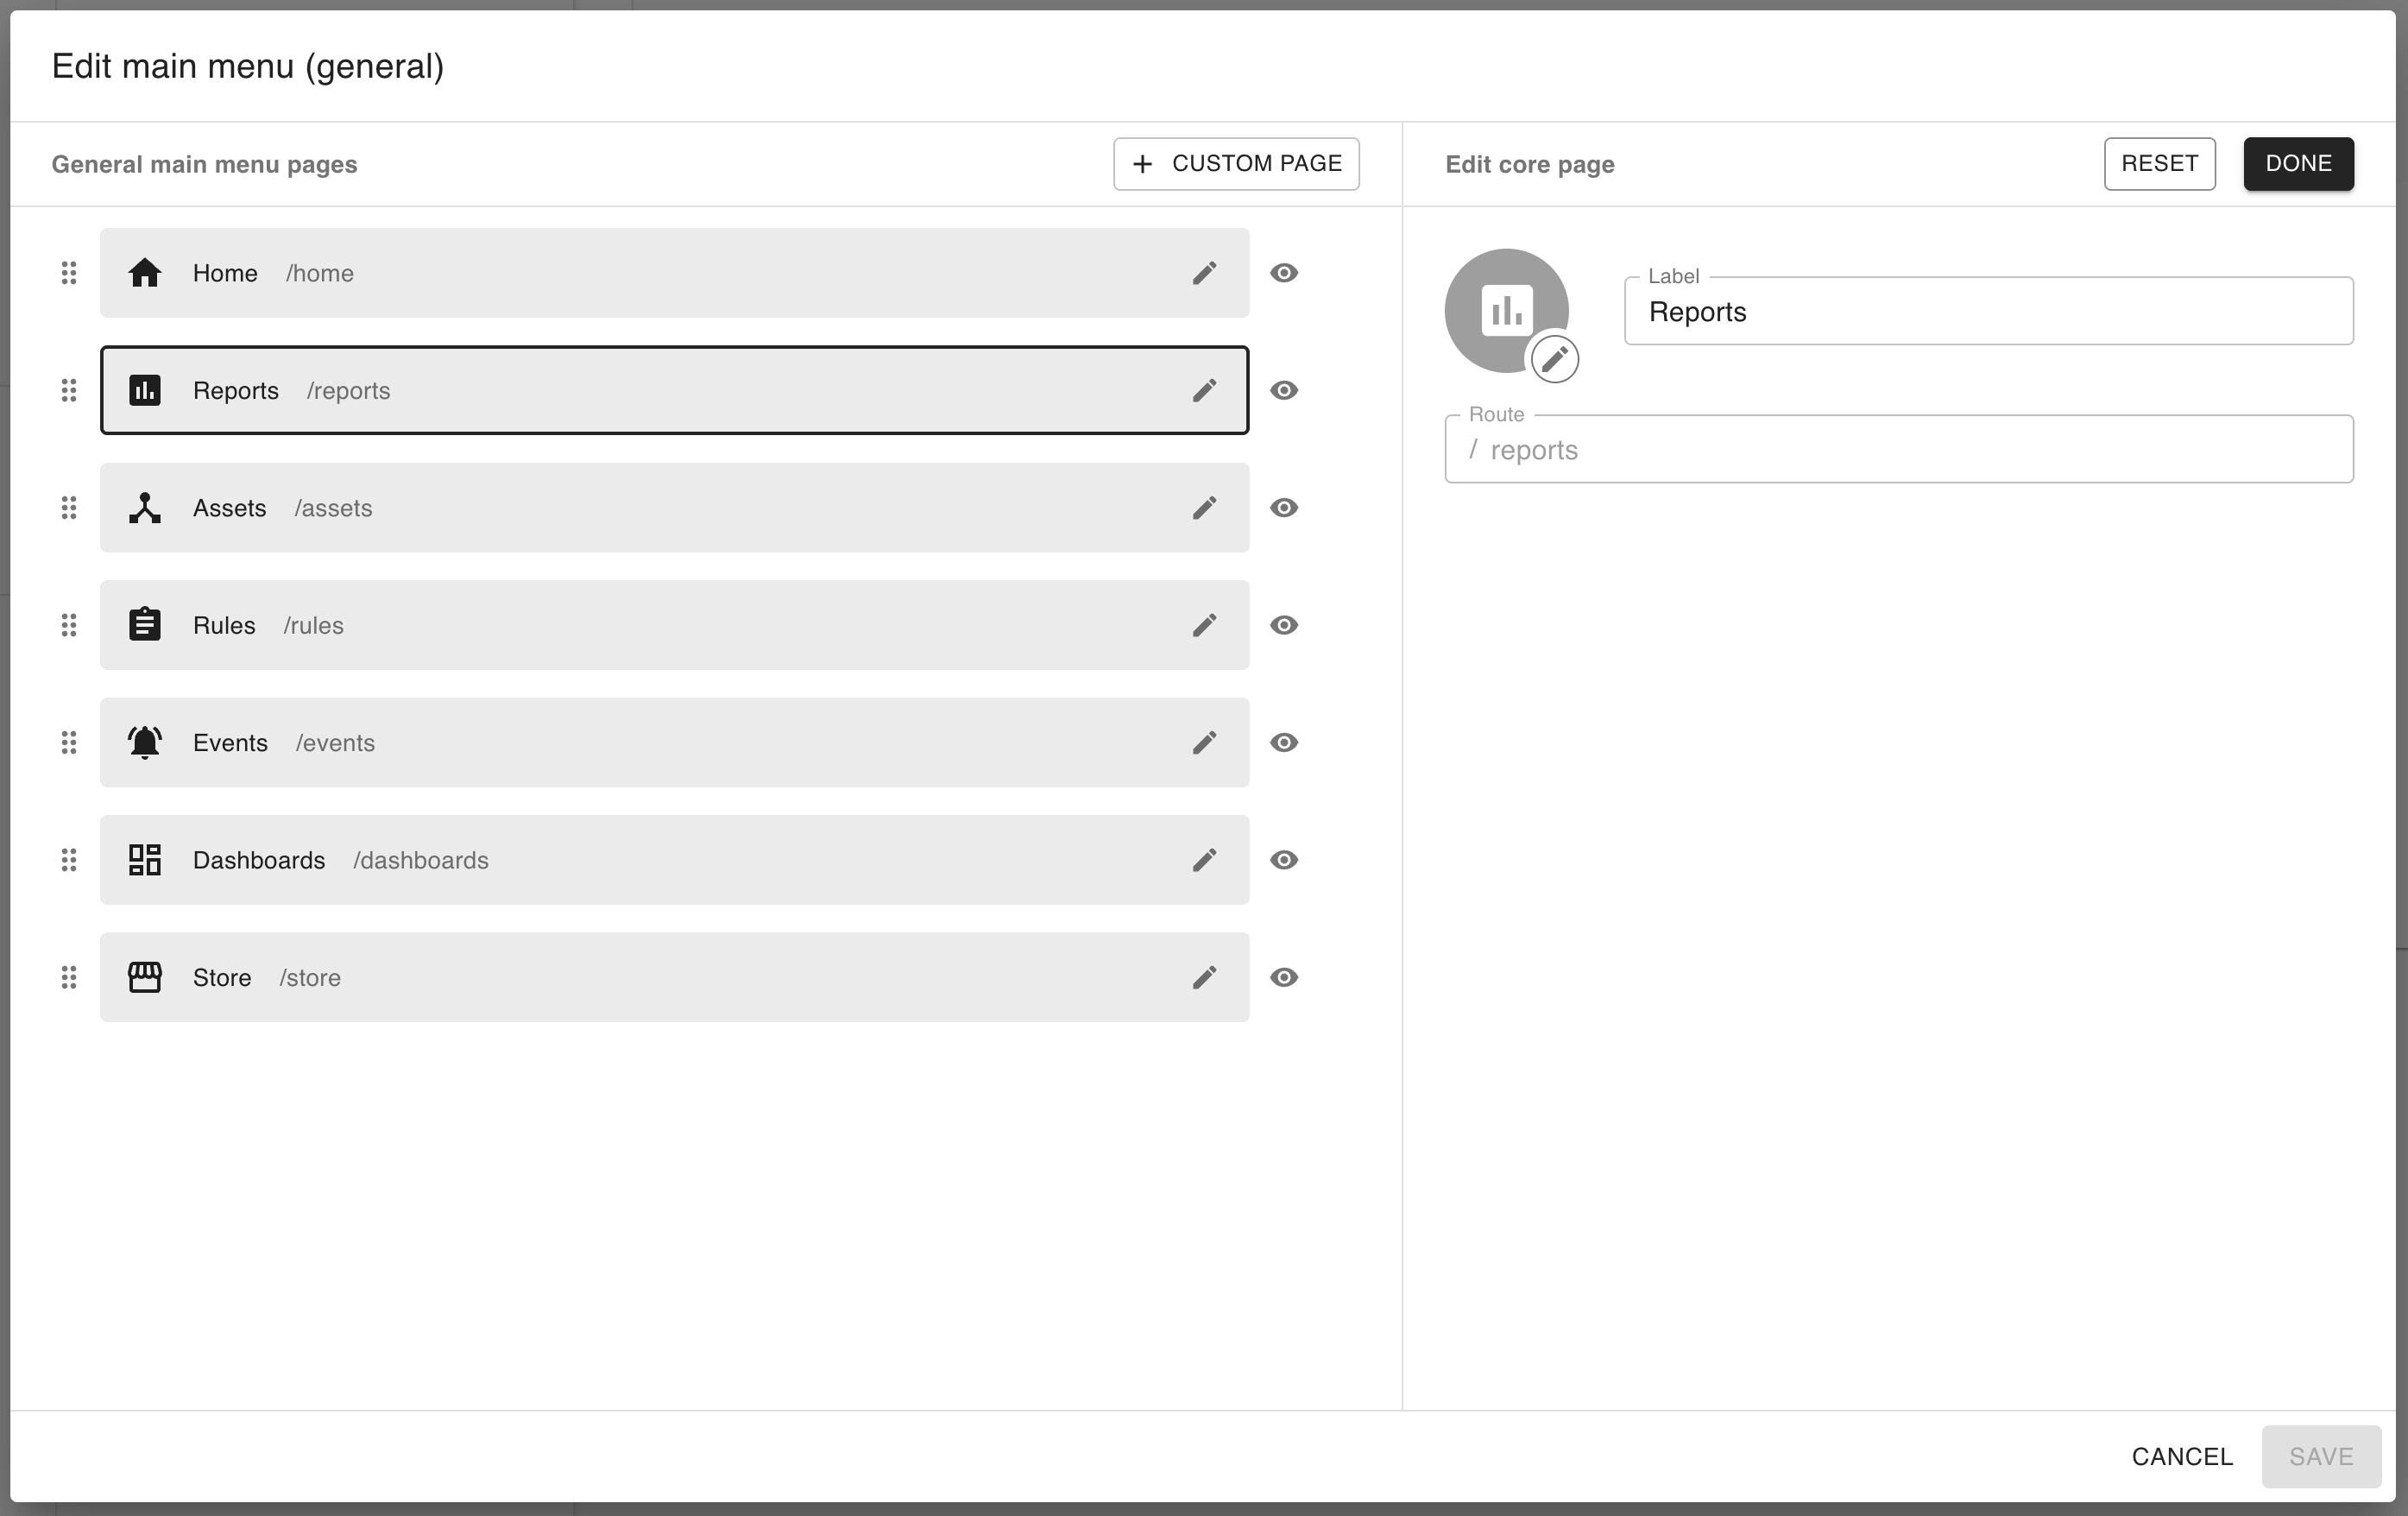The width and height of the screenshot is (2408, 1516).
Task: Click the Done button
Action: [2297, 164]
